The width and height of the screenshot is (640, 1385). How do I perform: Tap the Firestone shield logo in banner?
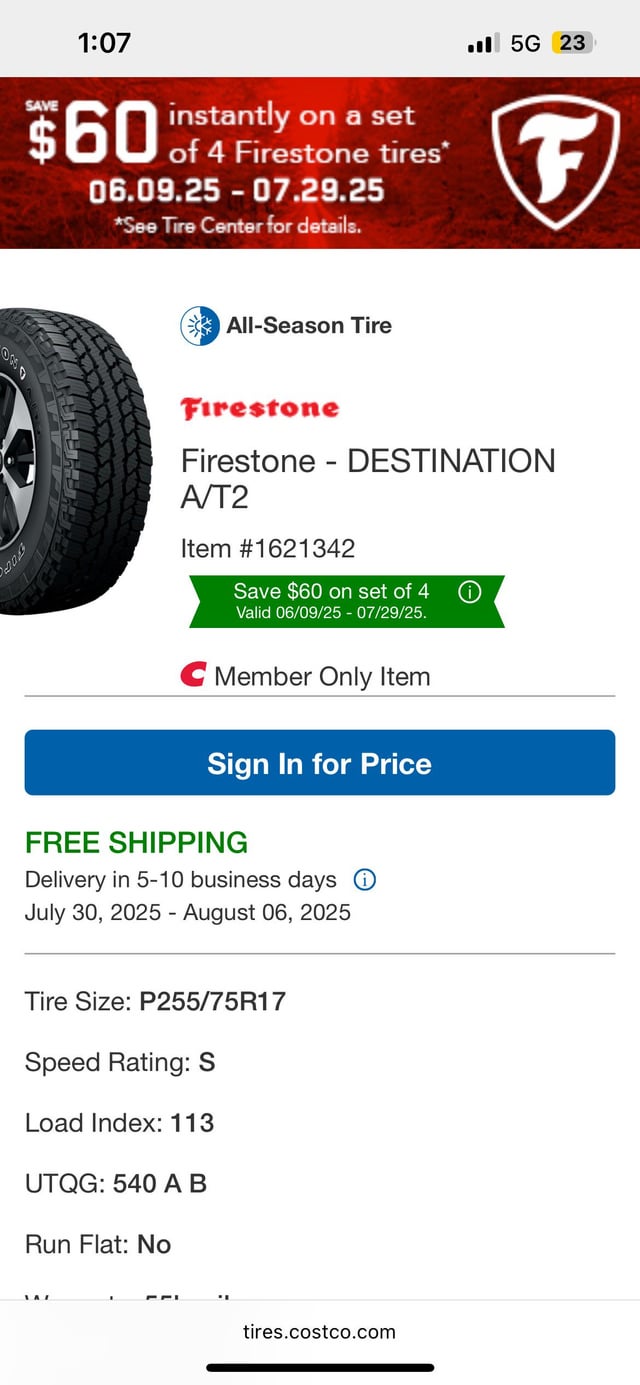pyautogui.click(x=556, y=162)
